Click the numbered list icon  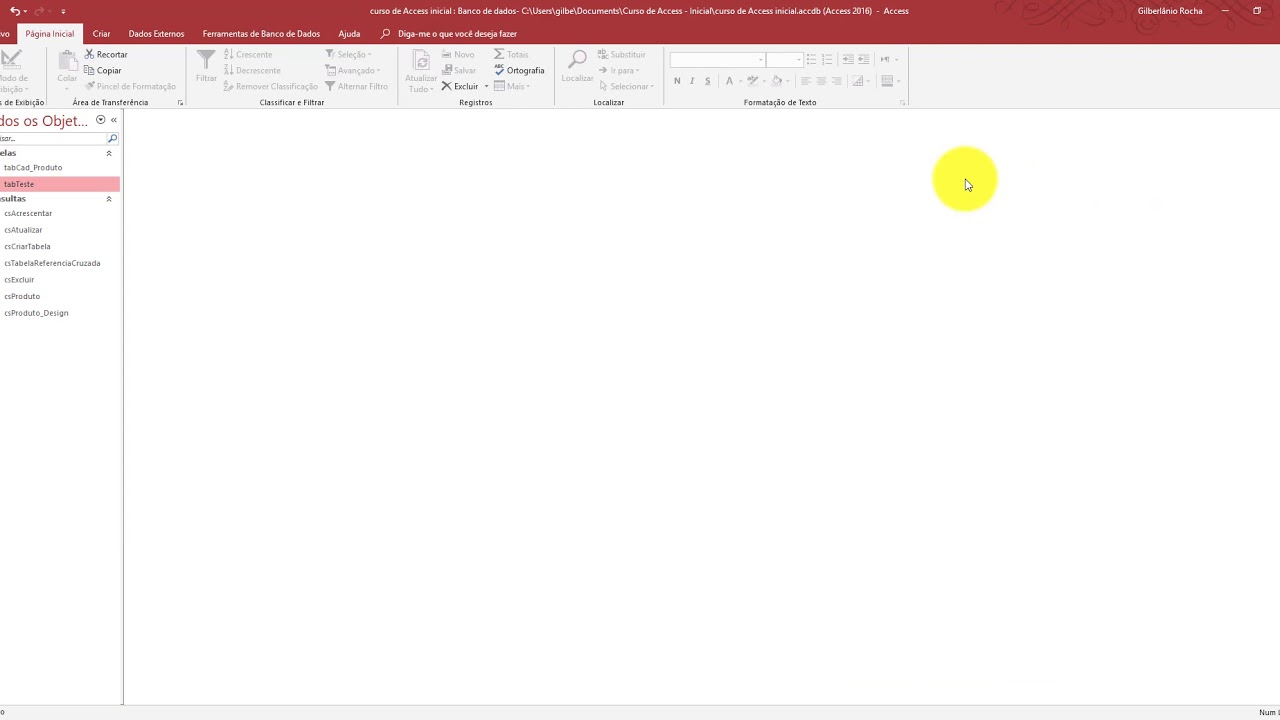827,60
